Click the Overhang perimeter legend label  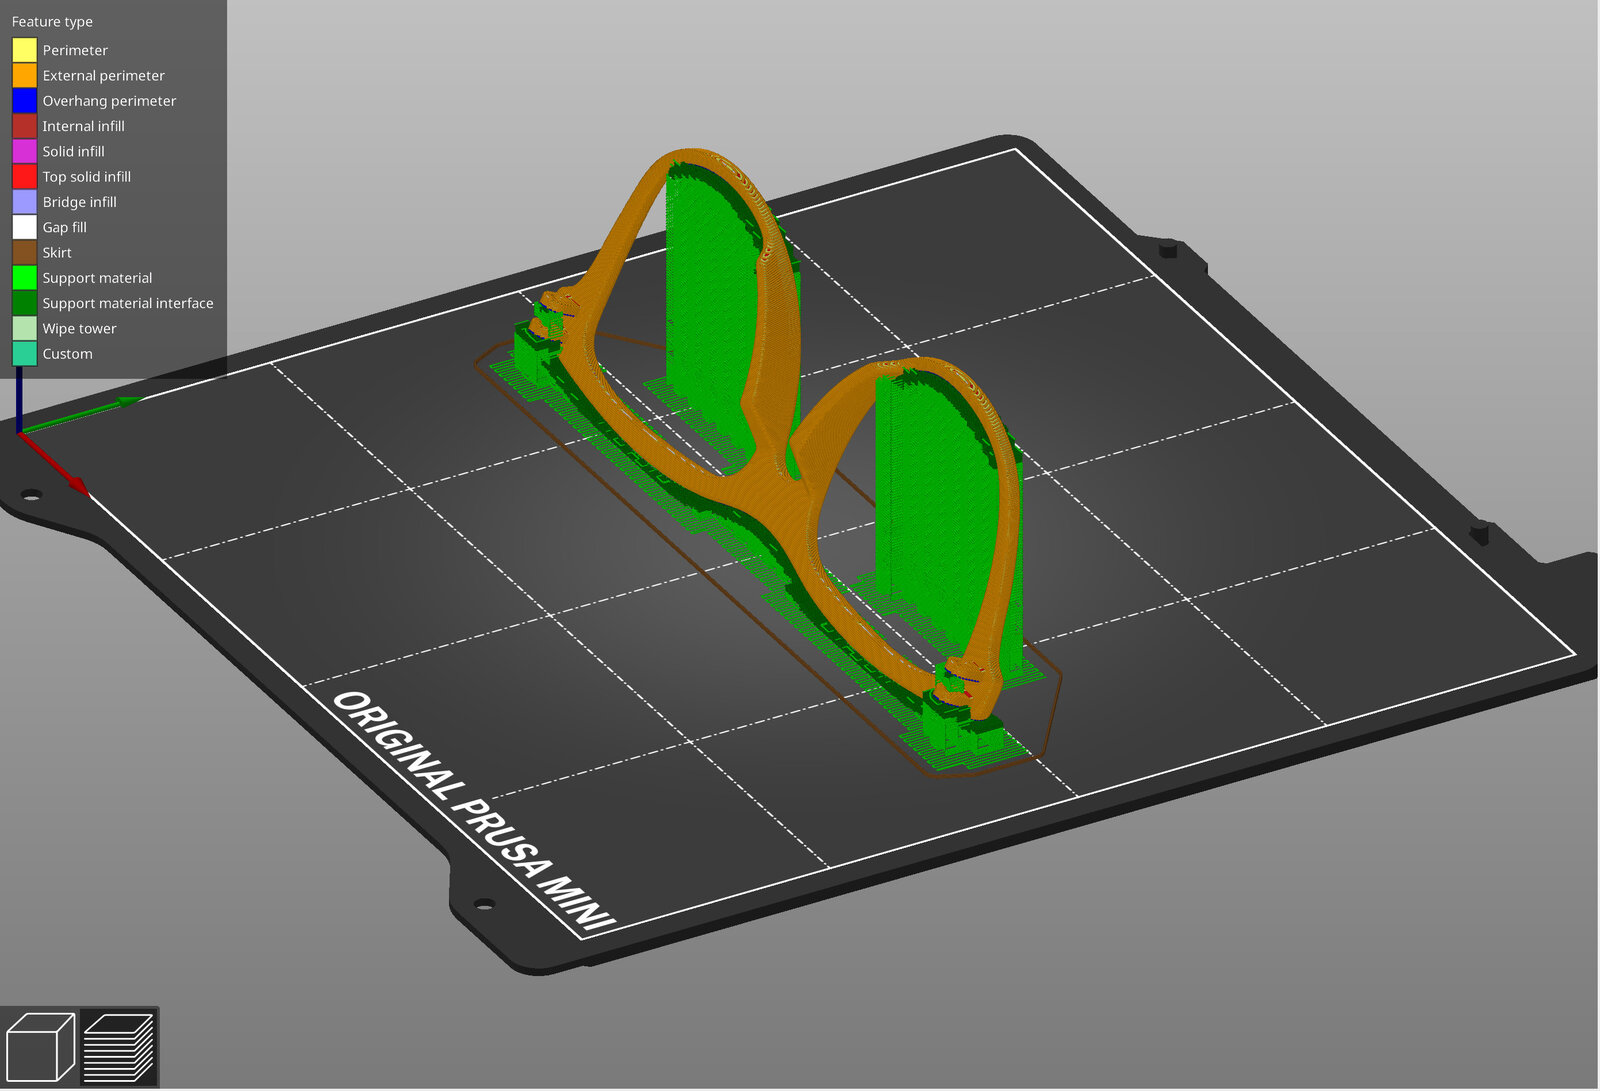click(109, 101)
